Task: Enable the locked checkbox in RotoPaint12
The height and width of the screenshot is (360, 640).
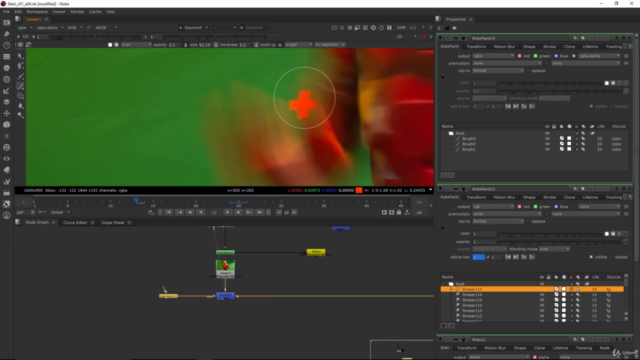Action: (611, 257)
